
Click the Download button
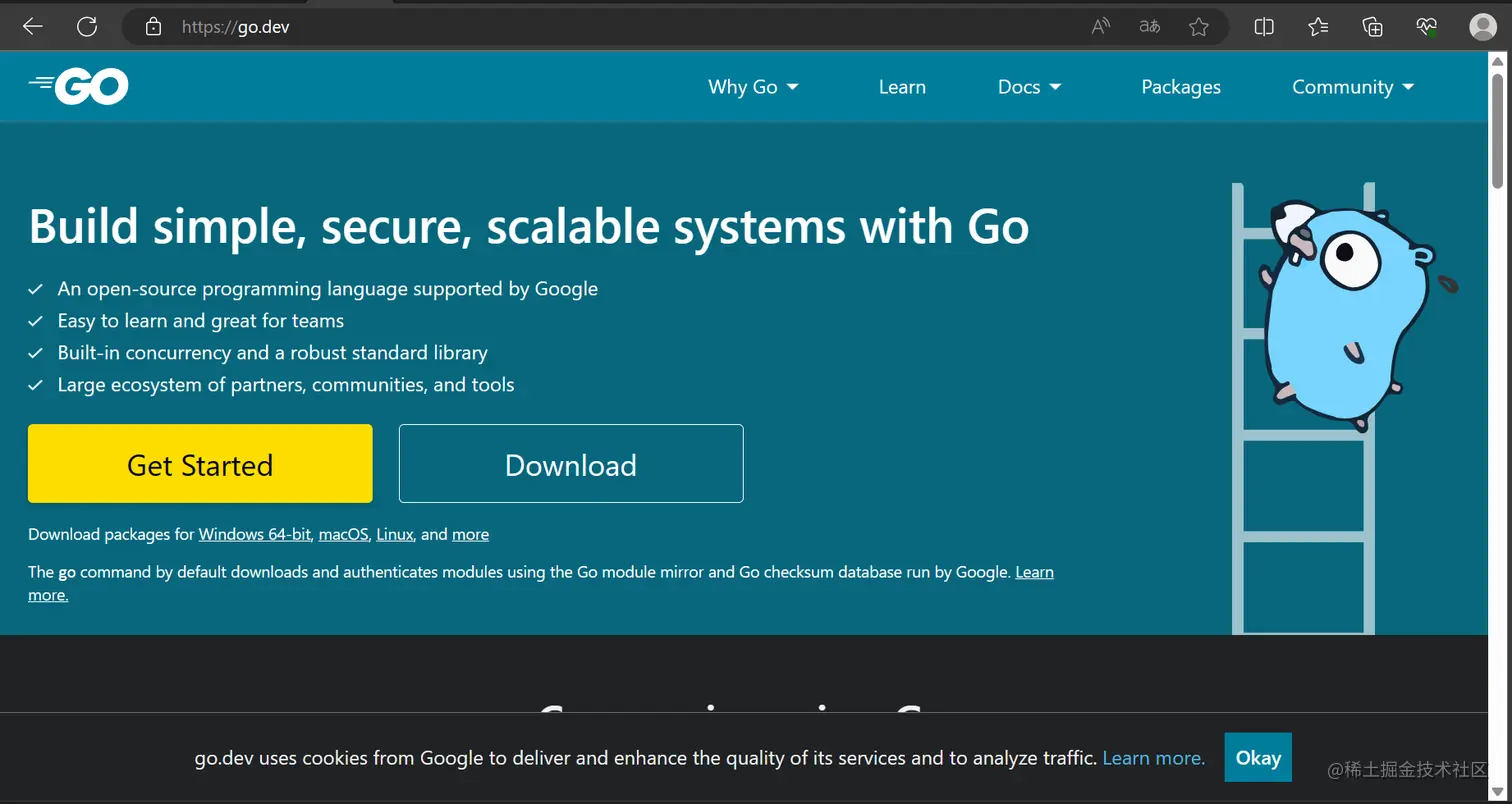point(571,464)
